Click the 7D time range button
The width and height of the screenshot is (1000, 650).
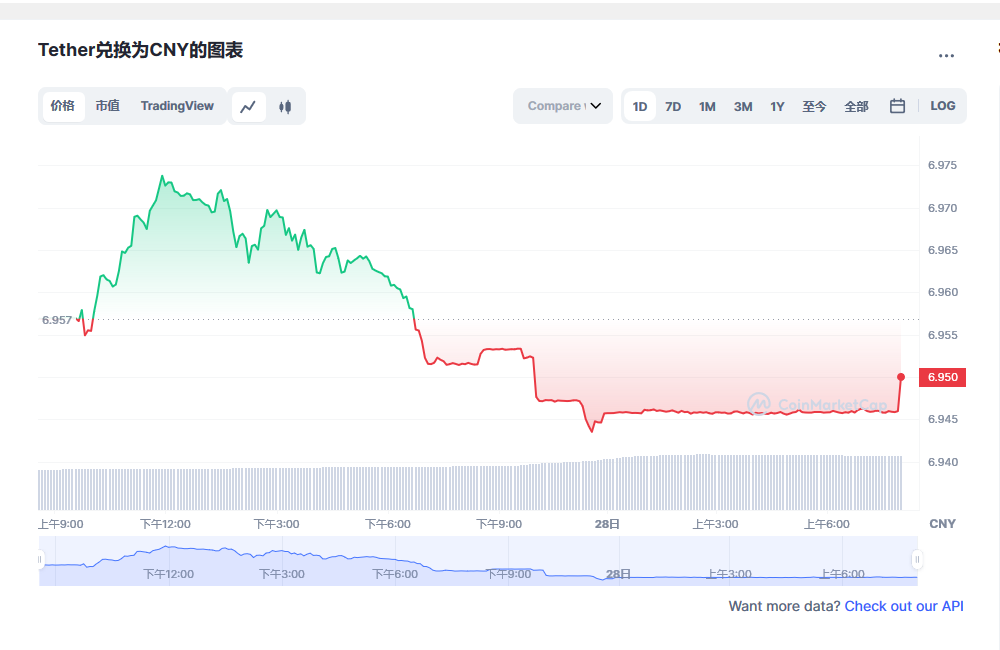672,105
